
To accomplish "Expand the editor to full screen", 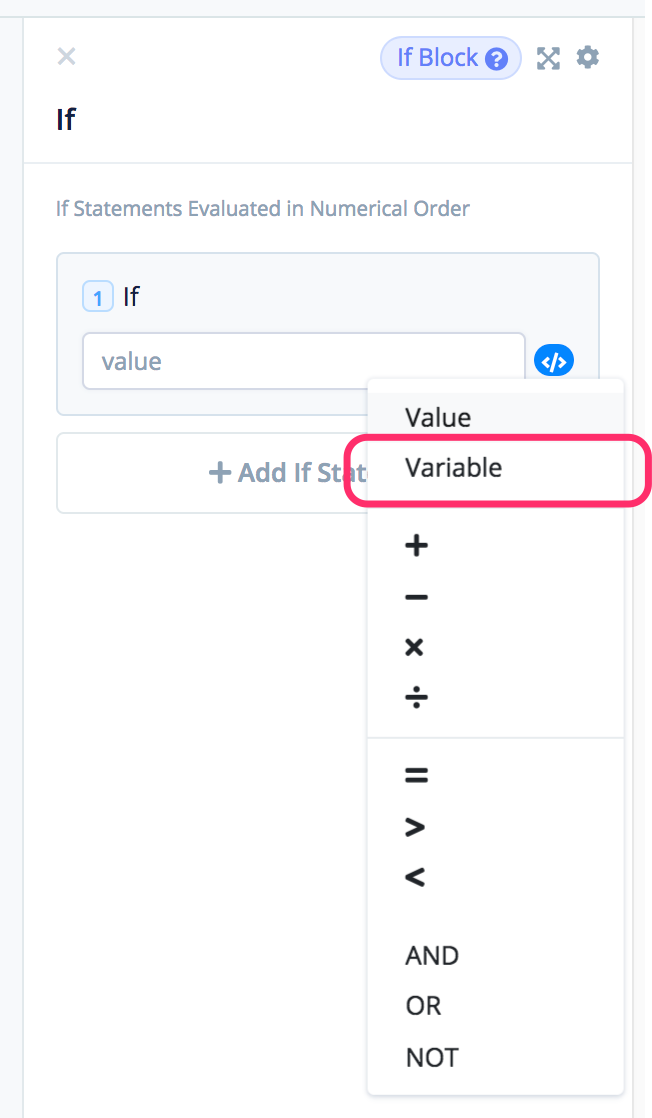I will (548, 58).
